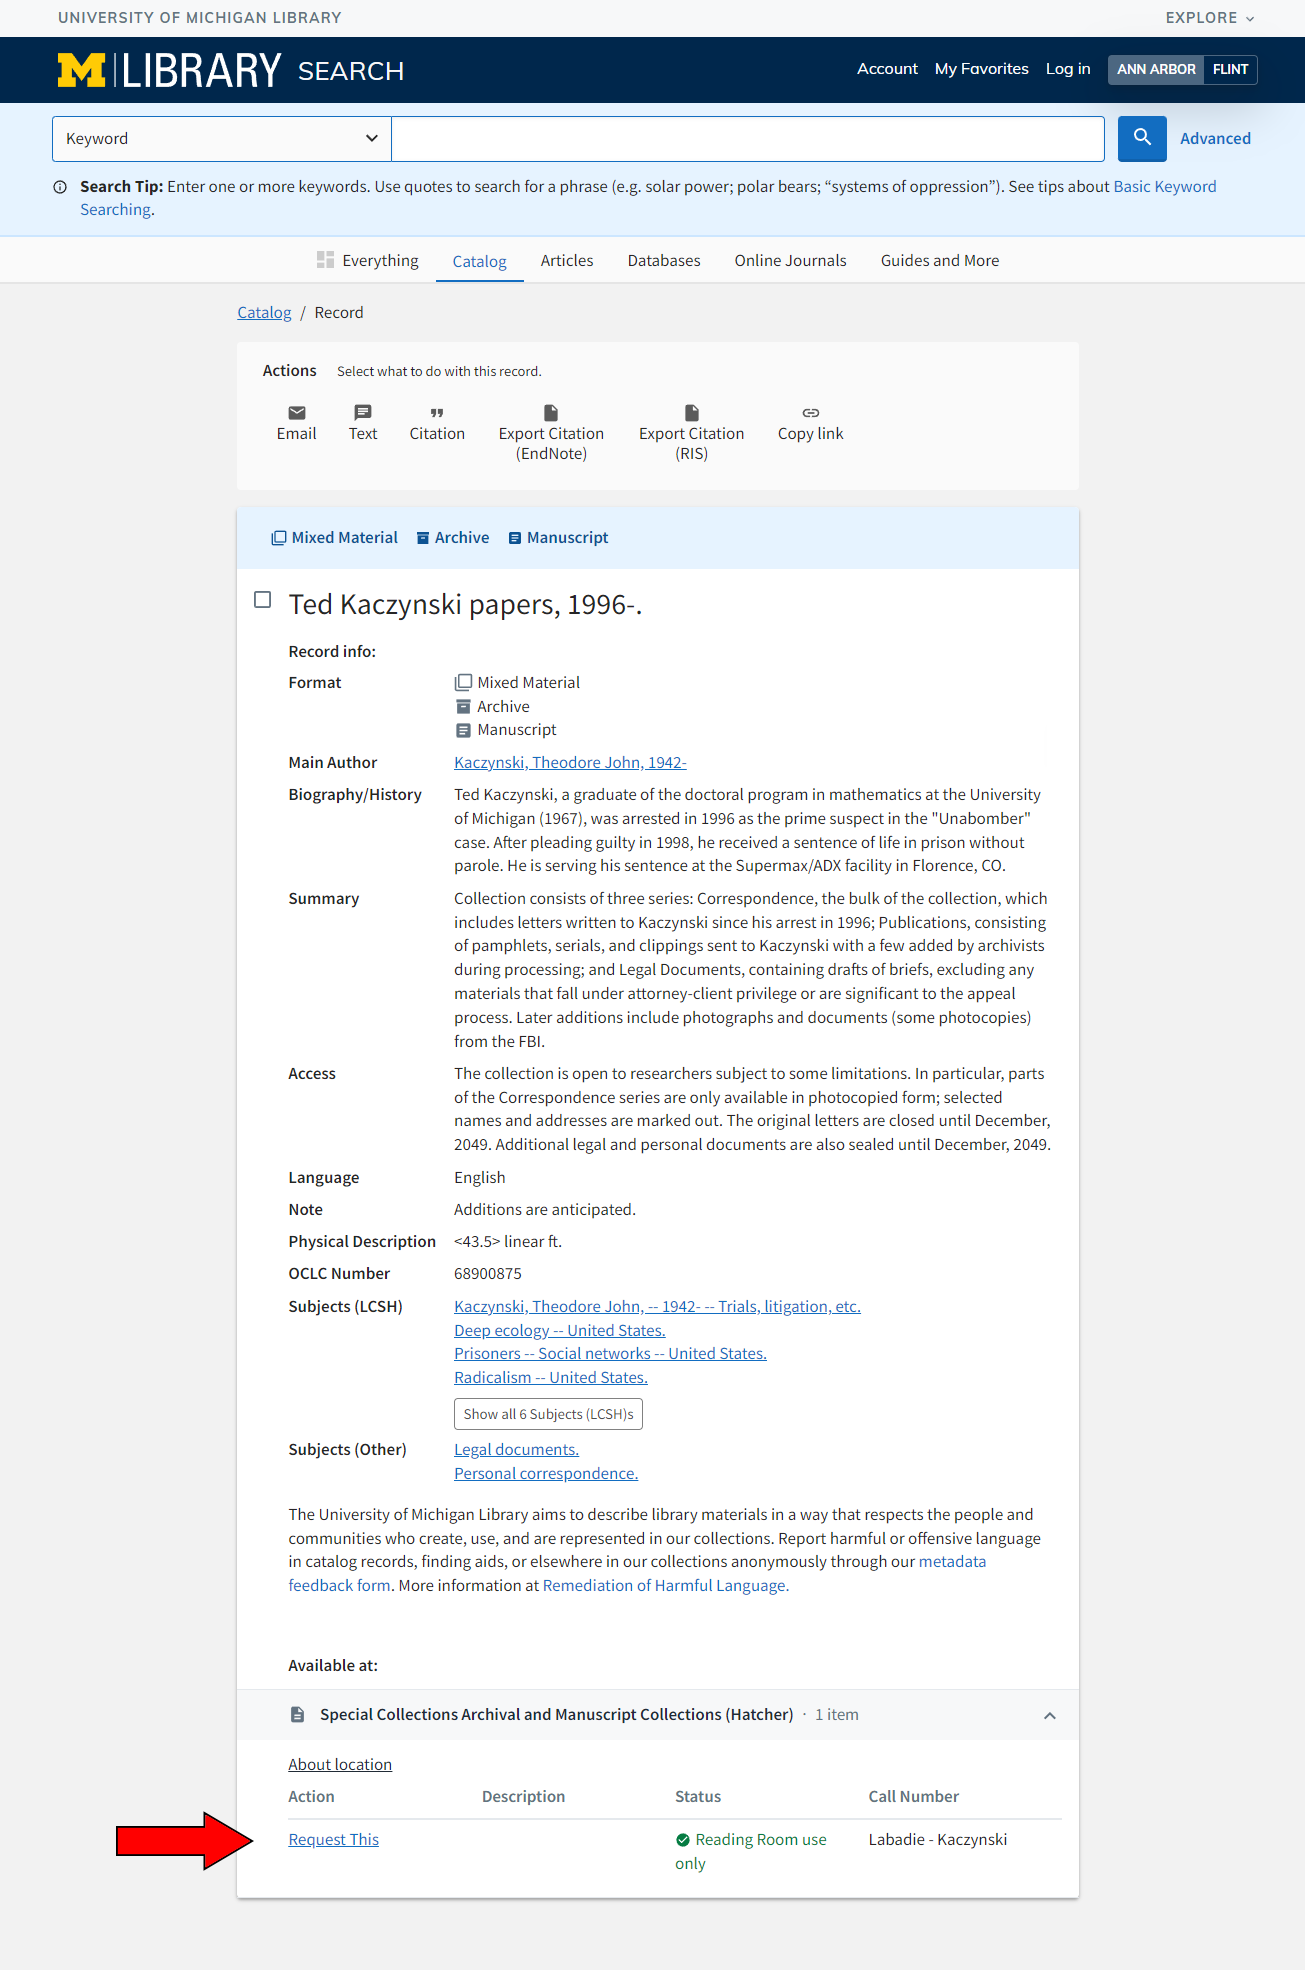Click the Text message icon
The height and width of the screenshot is (1970, 1305).
pyautogui.click(x=363, y=413)
